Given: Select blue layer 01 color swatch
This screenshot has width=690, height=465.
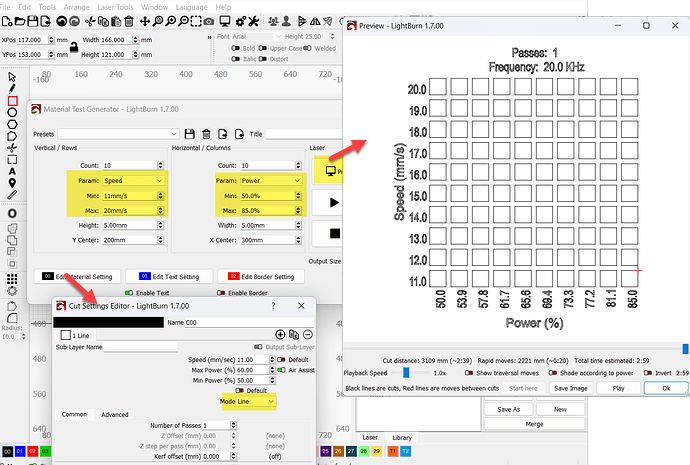Looking at the screenshot, I should [x=20, y=451].
